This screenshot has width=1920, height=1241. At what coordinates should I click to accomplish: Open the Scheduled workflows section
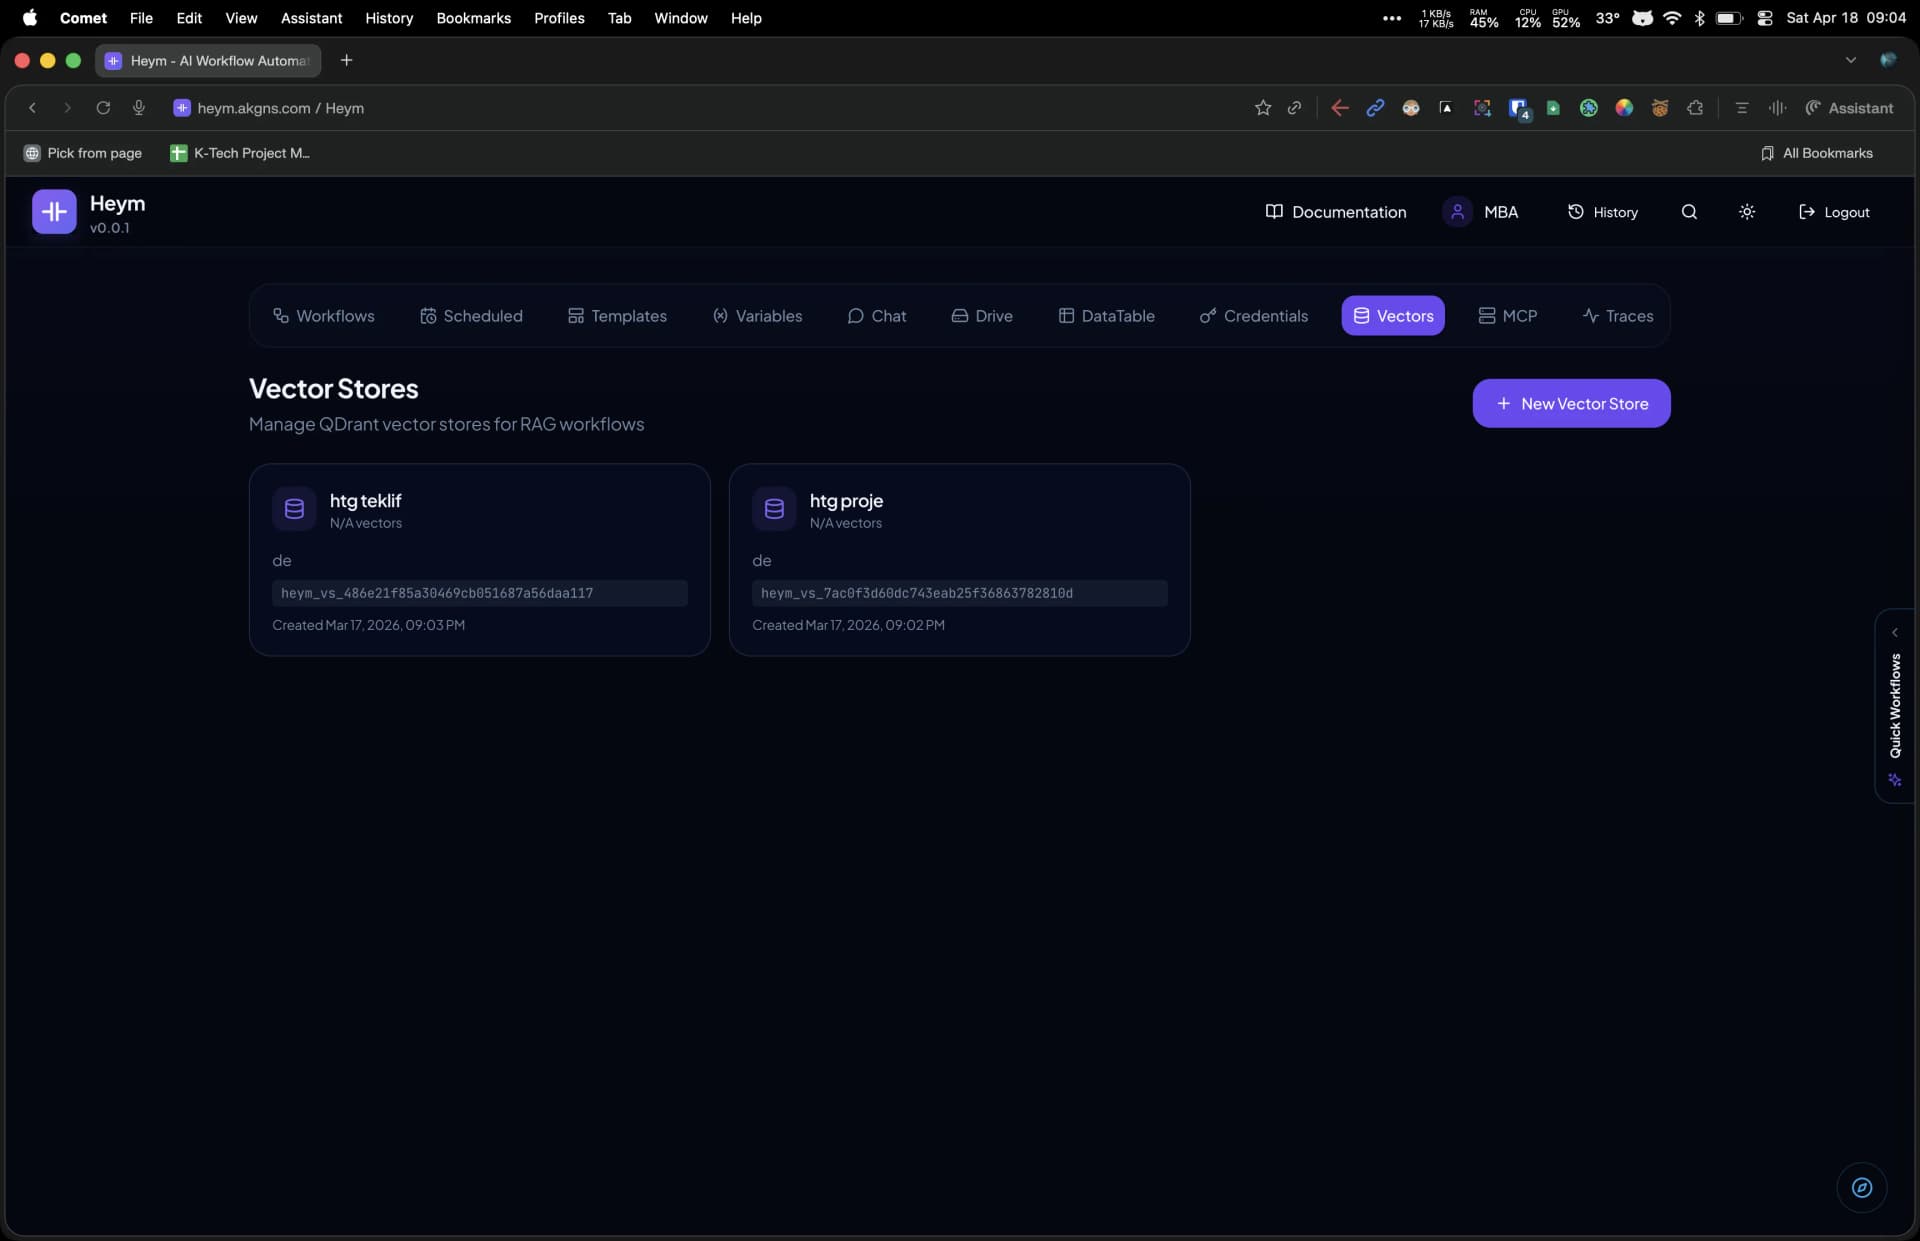(471, 315)
